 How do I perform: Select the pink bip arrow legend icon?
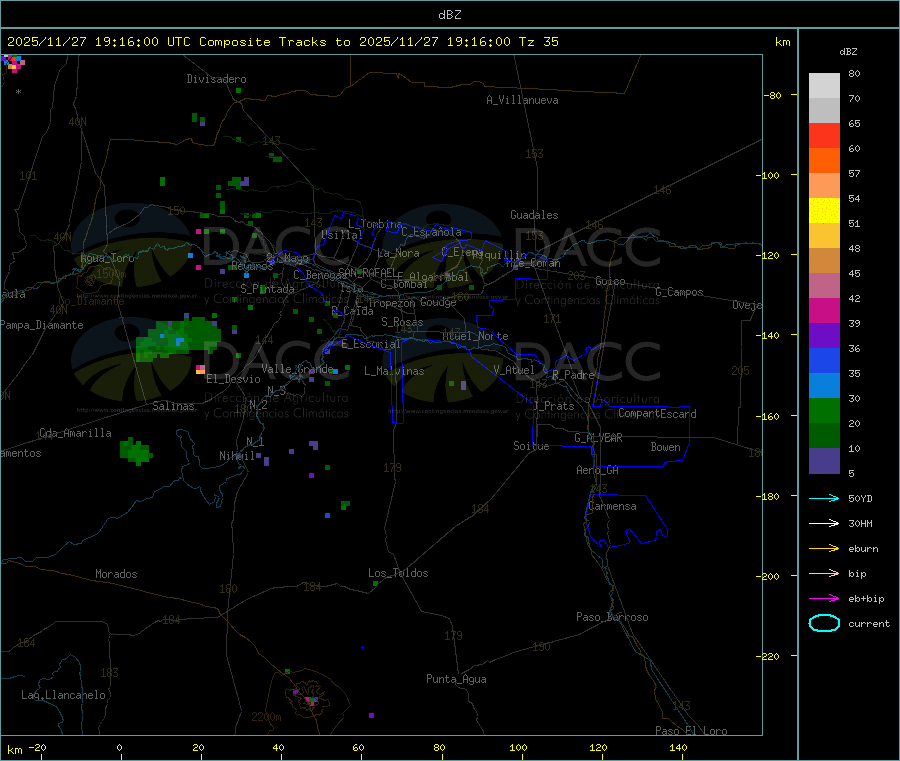pos(824,573)
